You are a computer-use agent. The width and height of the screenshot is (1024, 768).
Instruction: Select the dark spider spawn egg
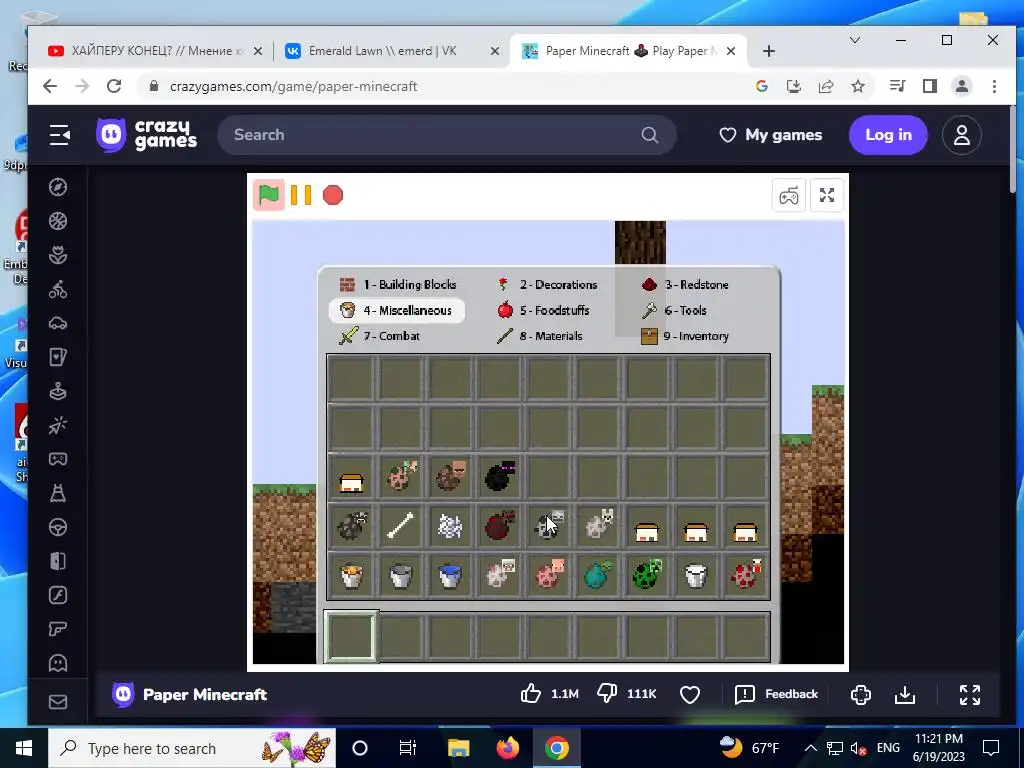353,524
